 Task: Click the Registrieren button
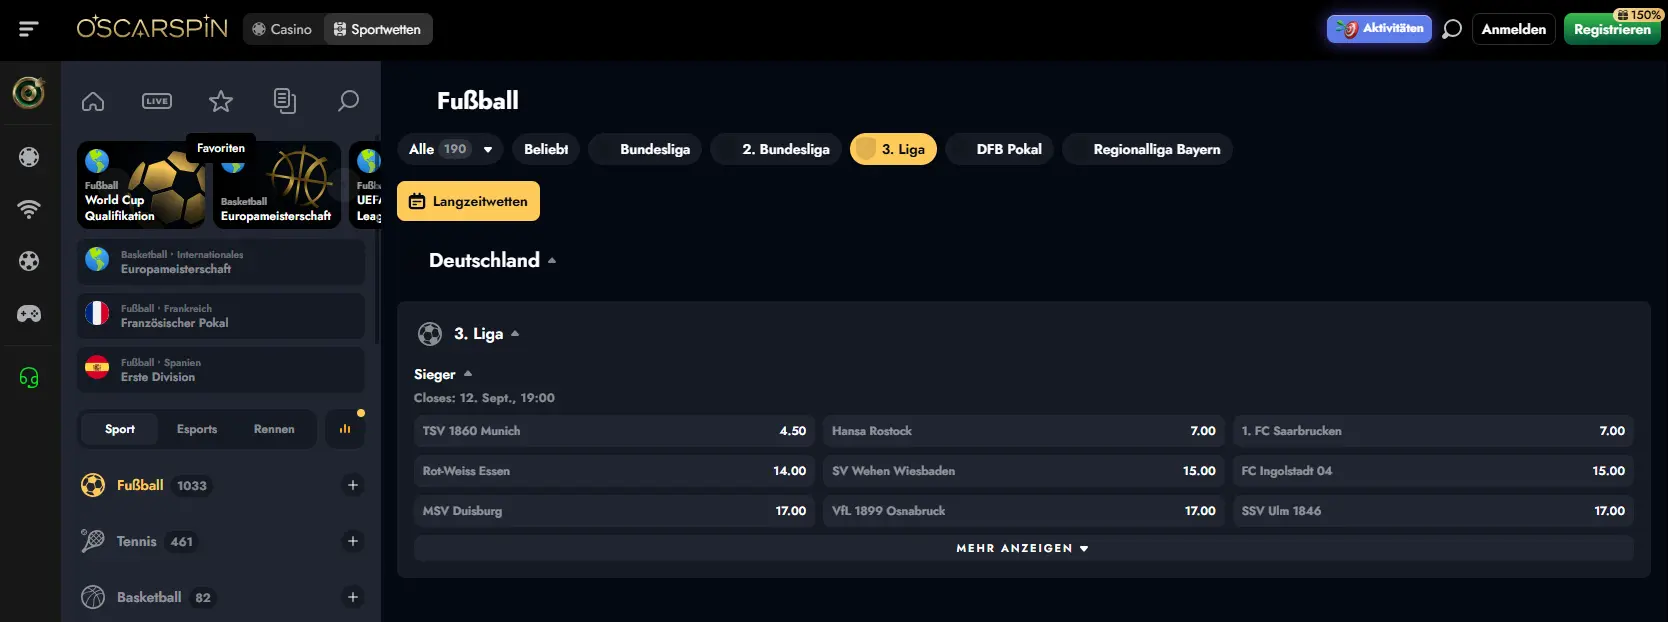tap(1611, 29)
